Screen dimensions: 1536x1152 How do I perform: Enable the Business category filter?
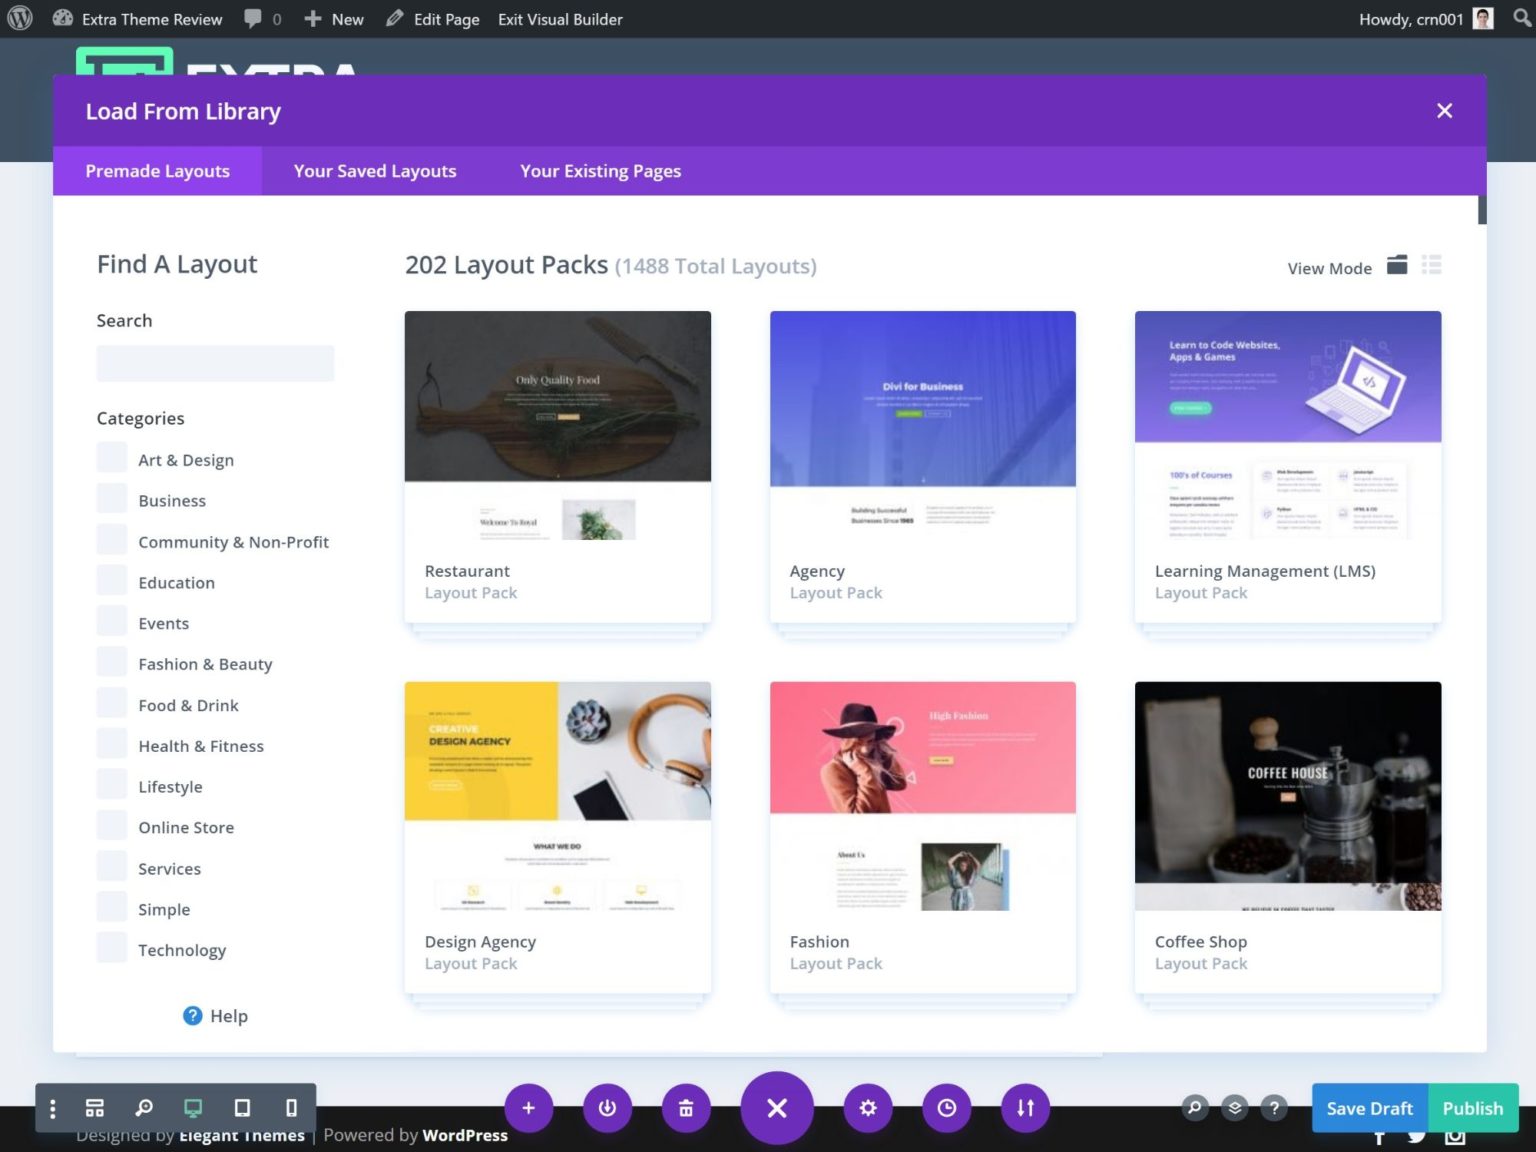click(111, 497)
